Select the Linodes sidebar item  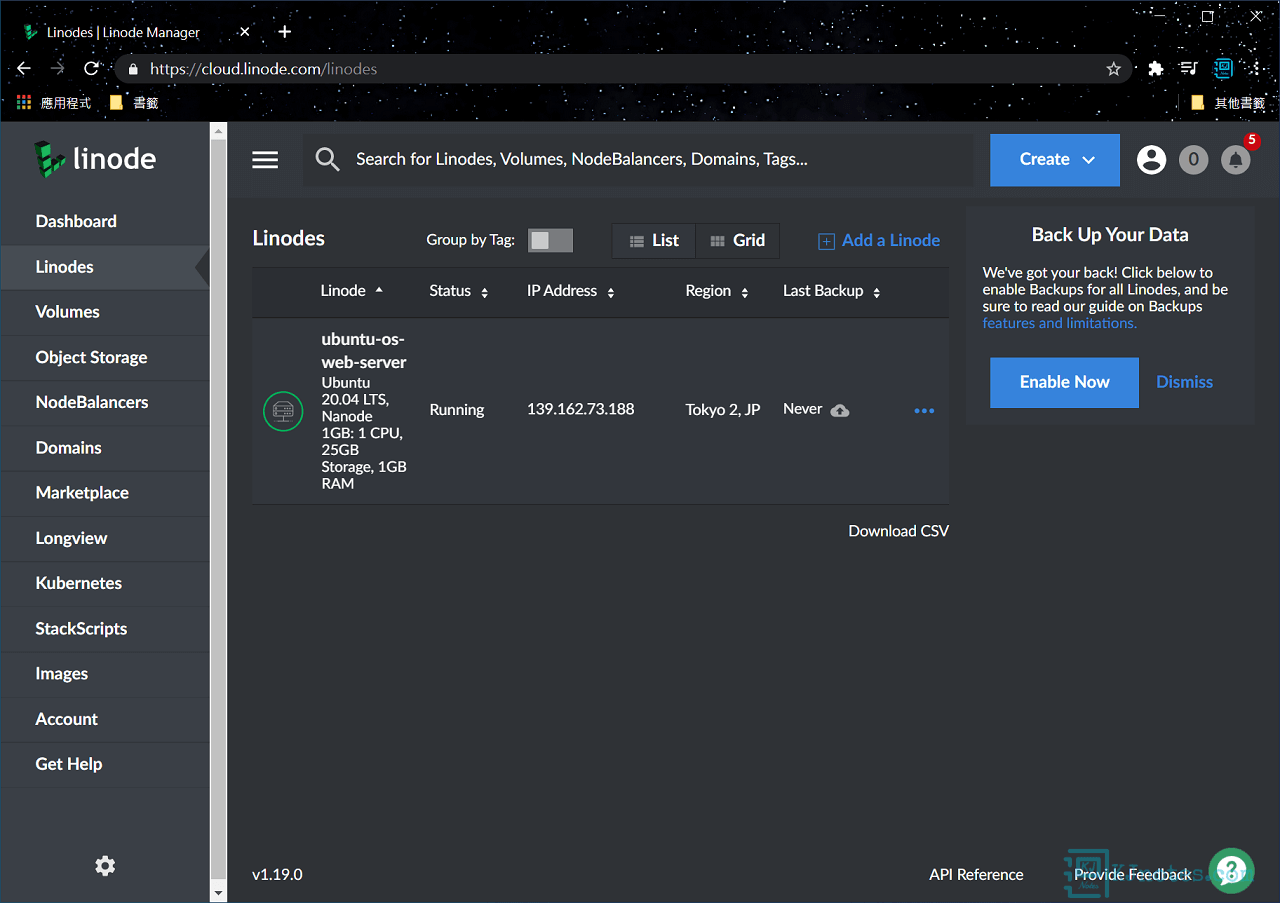pos(105,267)
